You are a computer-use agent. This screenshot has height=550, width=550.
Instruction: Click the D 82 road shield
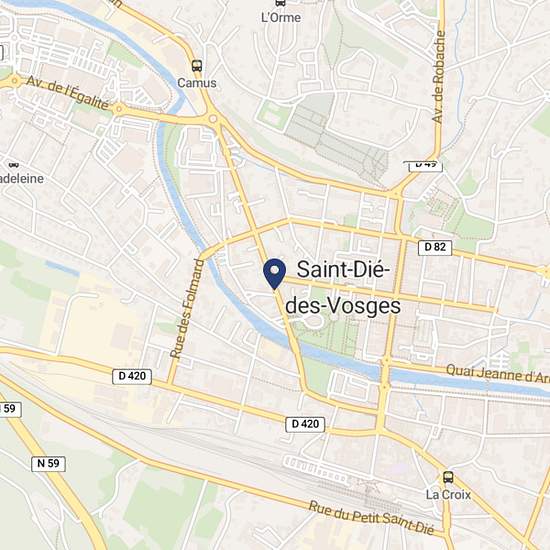[435, 247]
